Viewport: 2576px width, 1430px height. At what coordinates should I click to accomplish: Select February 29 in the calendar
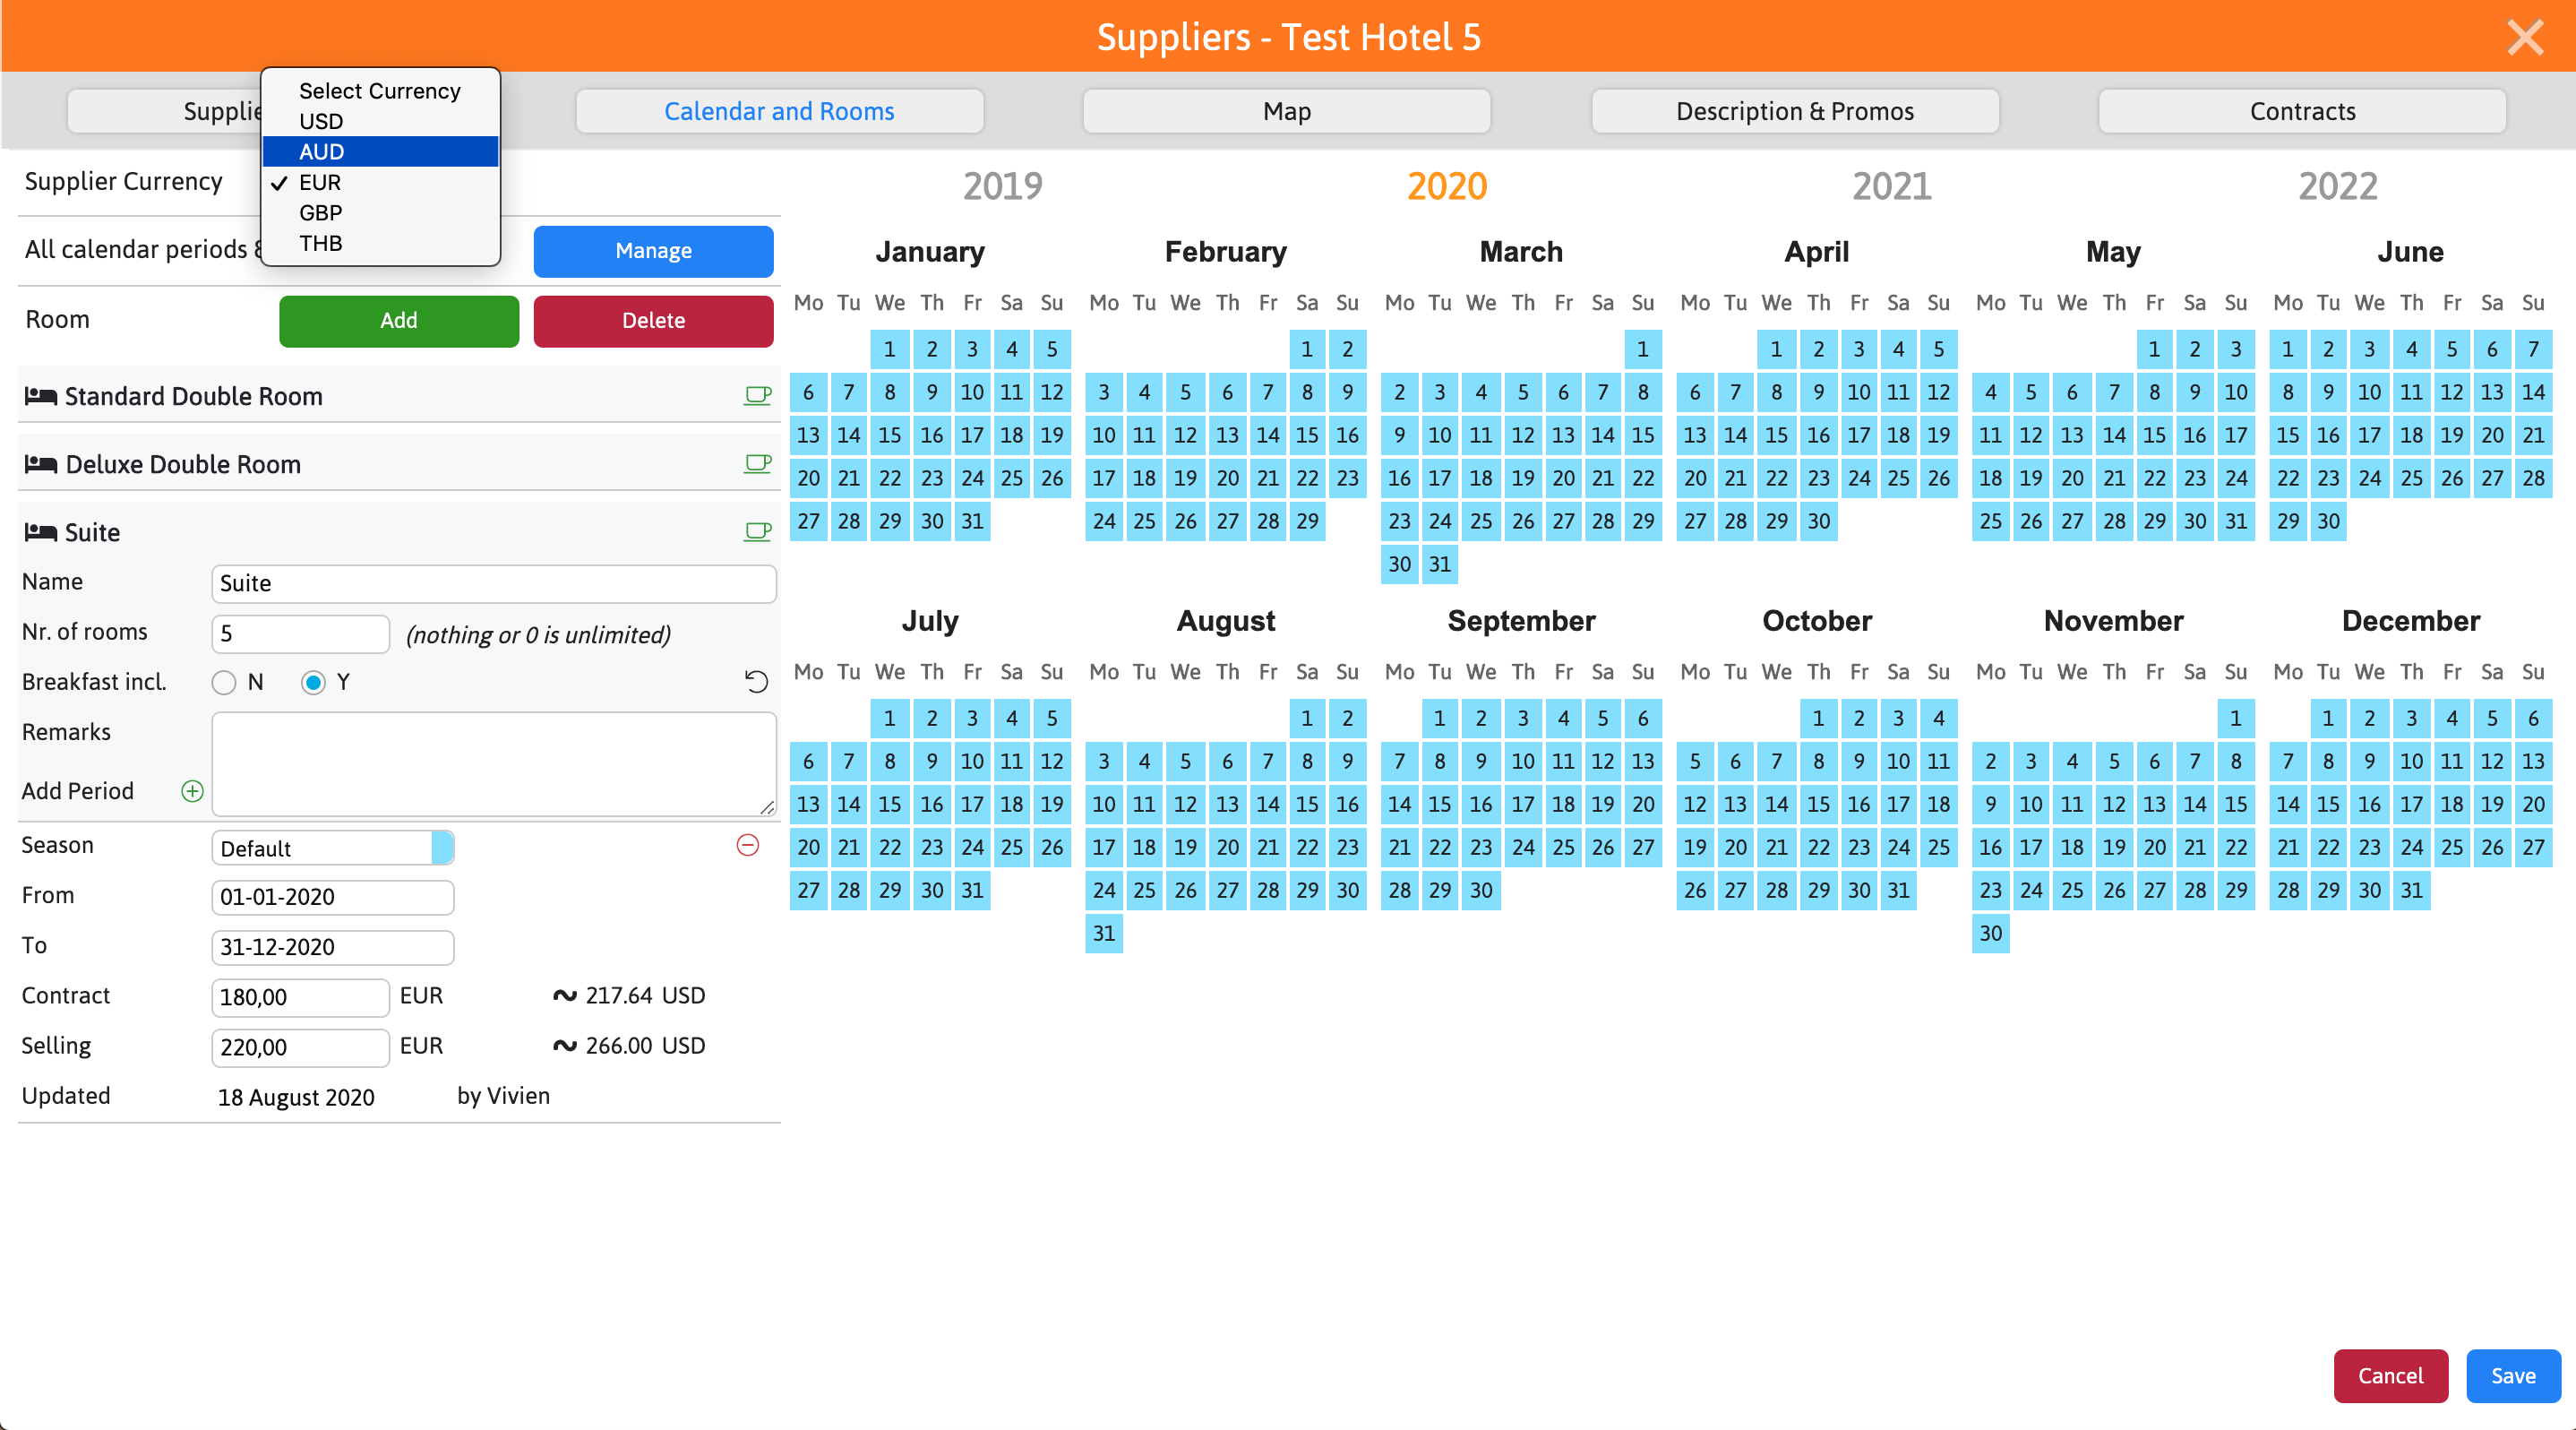1307,521
